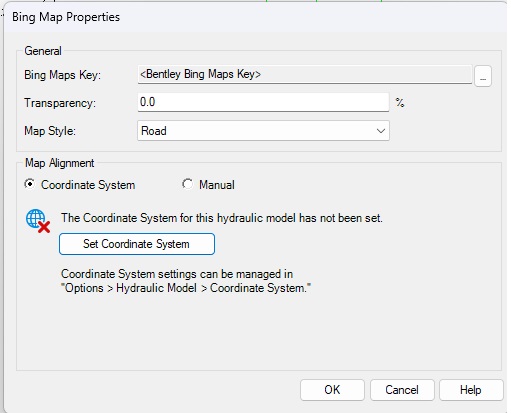511x413 pixels.
Task: Click the ellipsis button beside Bing Maps Key
Action: (x=483, y=76)
